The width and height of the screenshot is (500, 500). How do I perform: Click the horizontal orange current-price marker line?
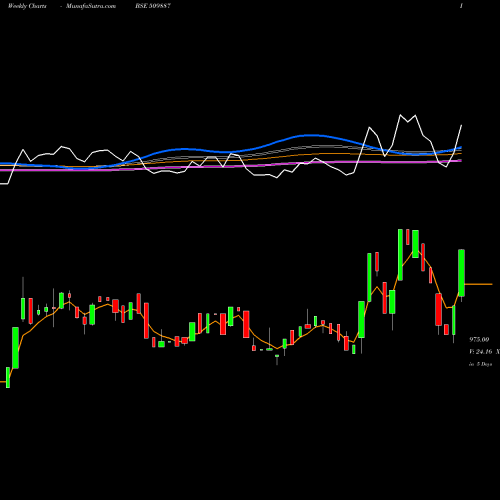point(478,284)
